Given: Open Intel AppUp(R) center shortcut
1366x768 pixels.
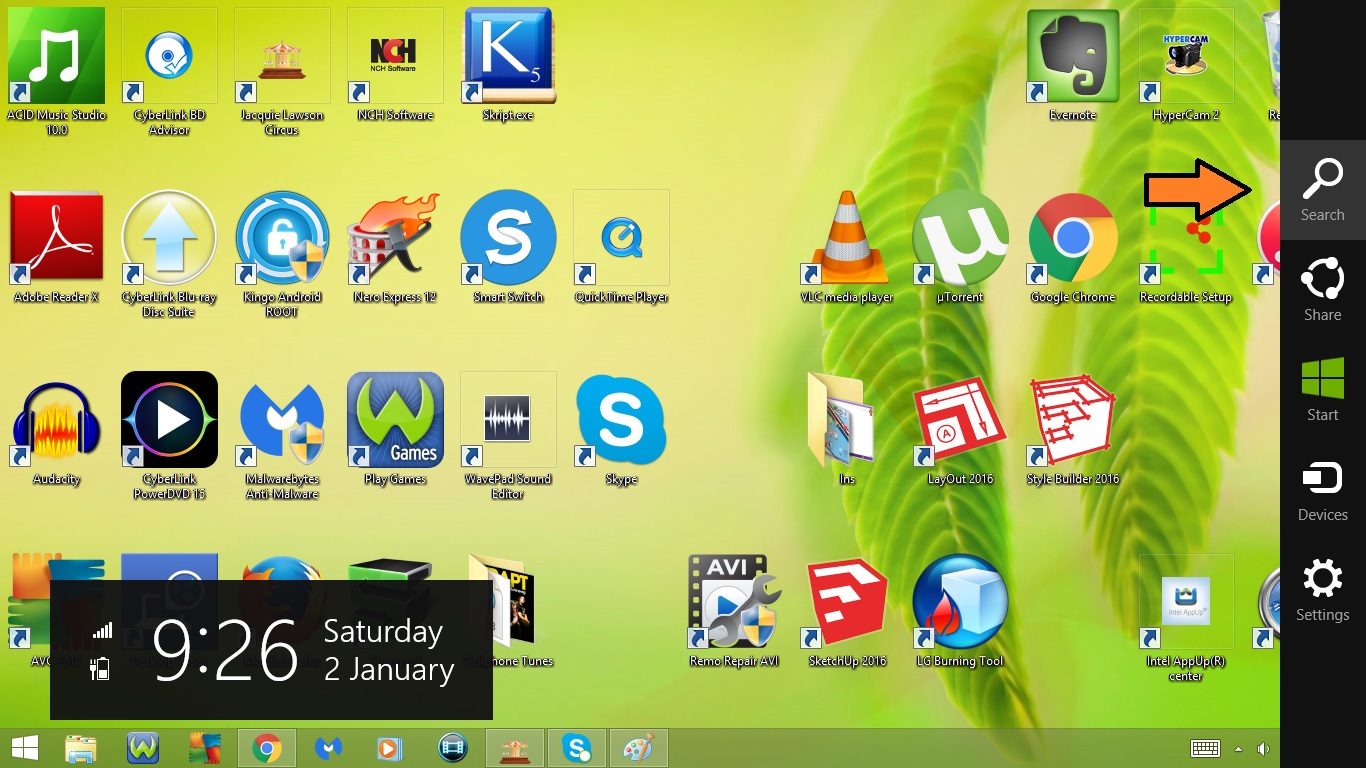Looking at the screenshot, I should click(1186, 602).
